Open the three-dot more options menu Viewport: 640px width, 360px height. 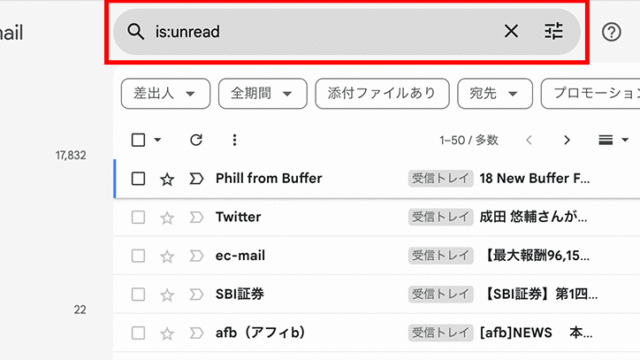[234, 140]
